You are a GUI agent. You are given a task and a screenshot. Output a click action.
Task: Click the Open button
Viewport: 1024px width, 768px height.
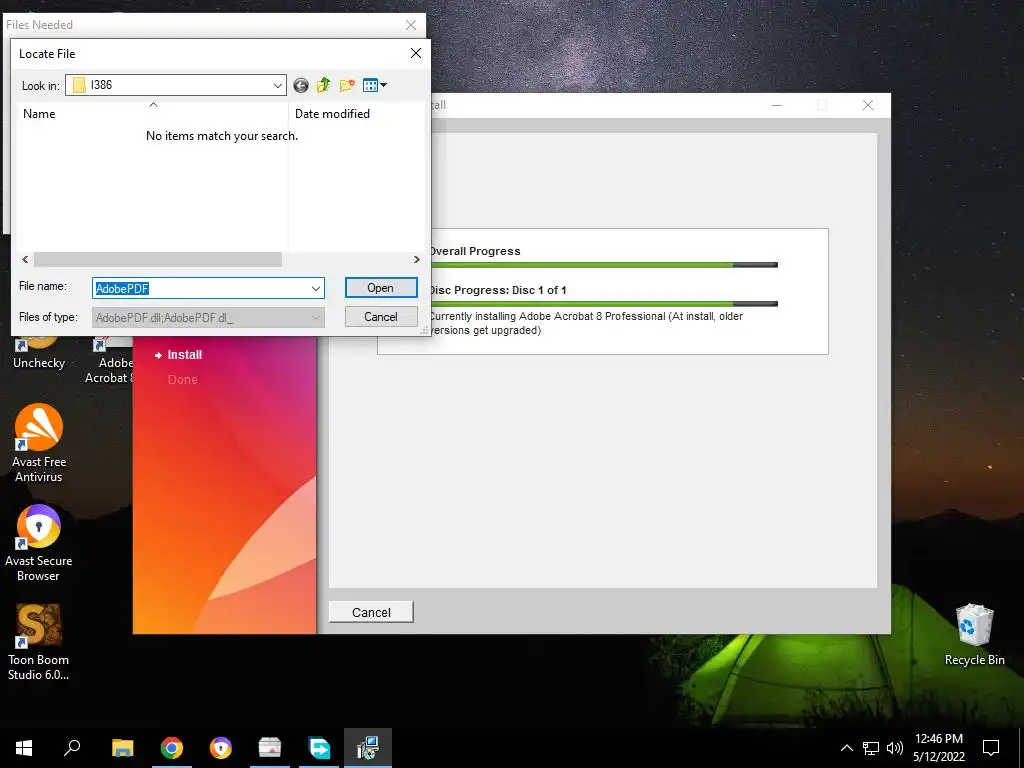pyautogui.click(x=381, y=288)
